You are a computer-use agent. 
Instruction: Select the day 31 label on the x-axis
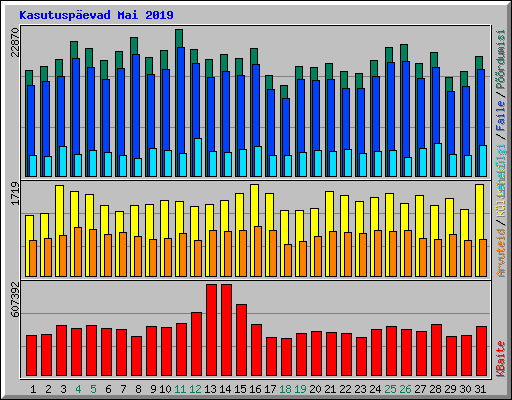point(480,389)
